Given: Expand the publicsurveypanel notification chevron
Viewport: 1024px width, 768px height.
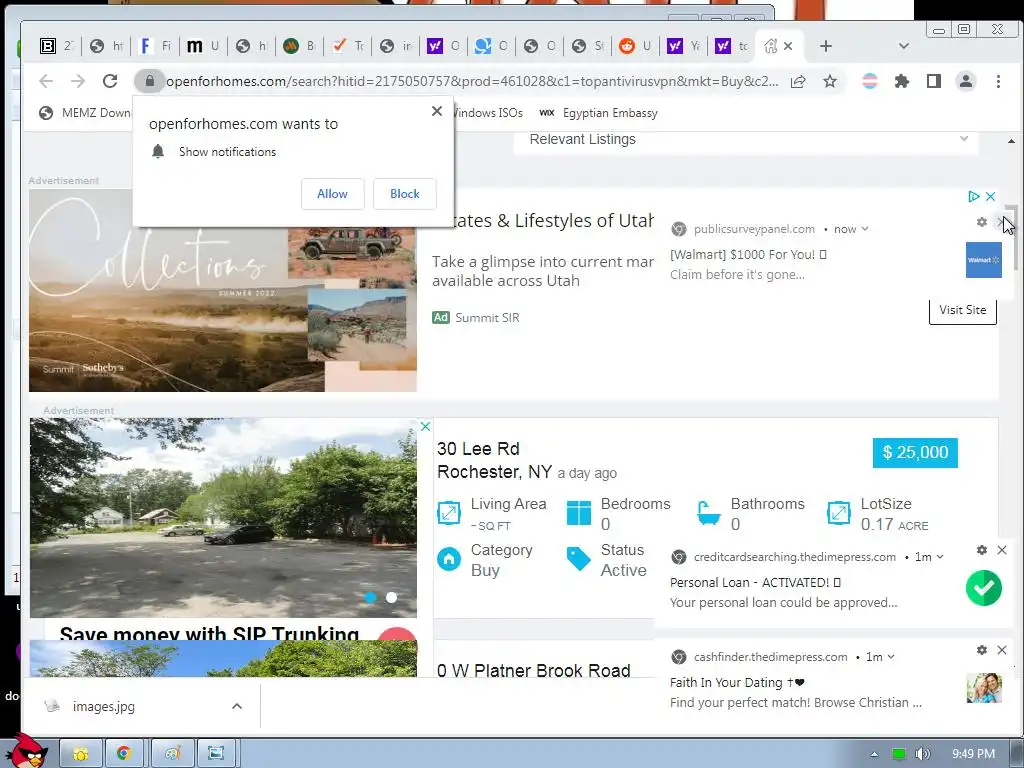Looking at the screenshot, I should [865, 229].
